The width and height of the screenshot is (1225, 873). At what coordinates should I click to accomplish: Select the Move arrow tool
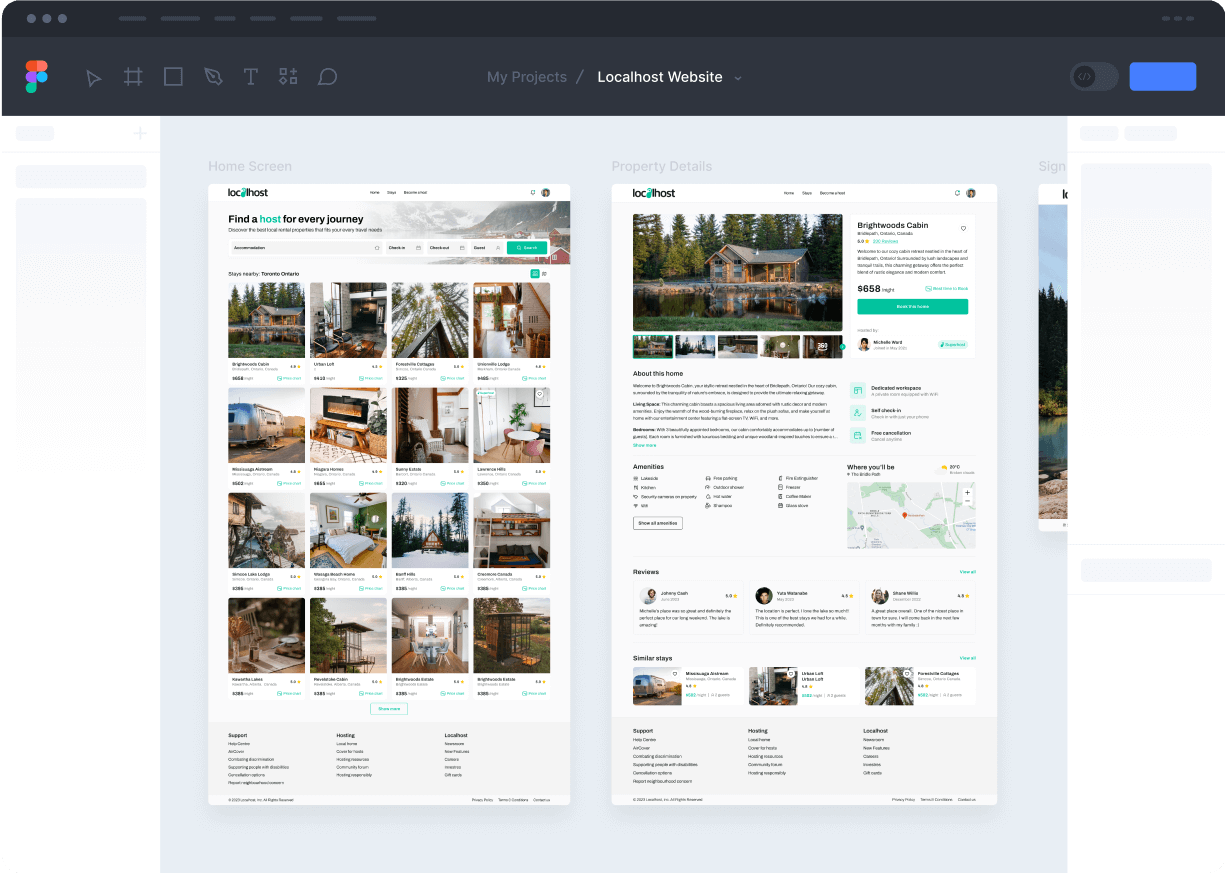(94, 77)
